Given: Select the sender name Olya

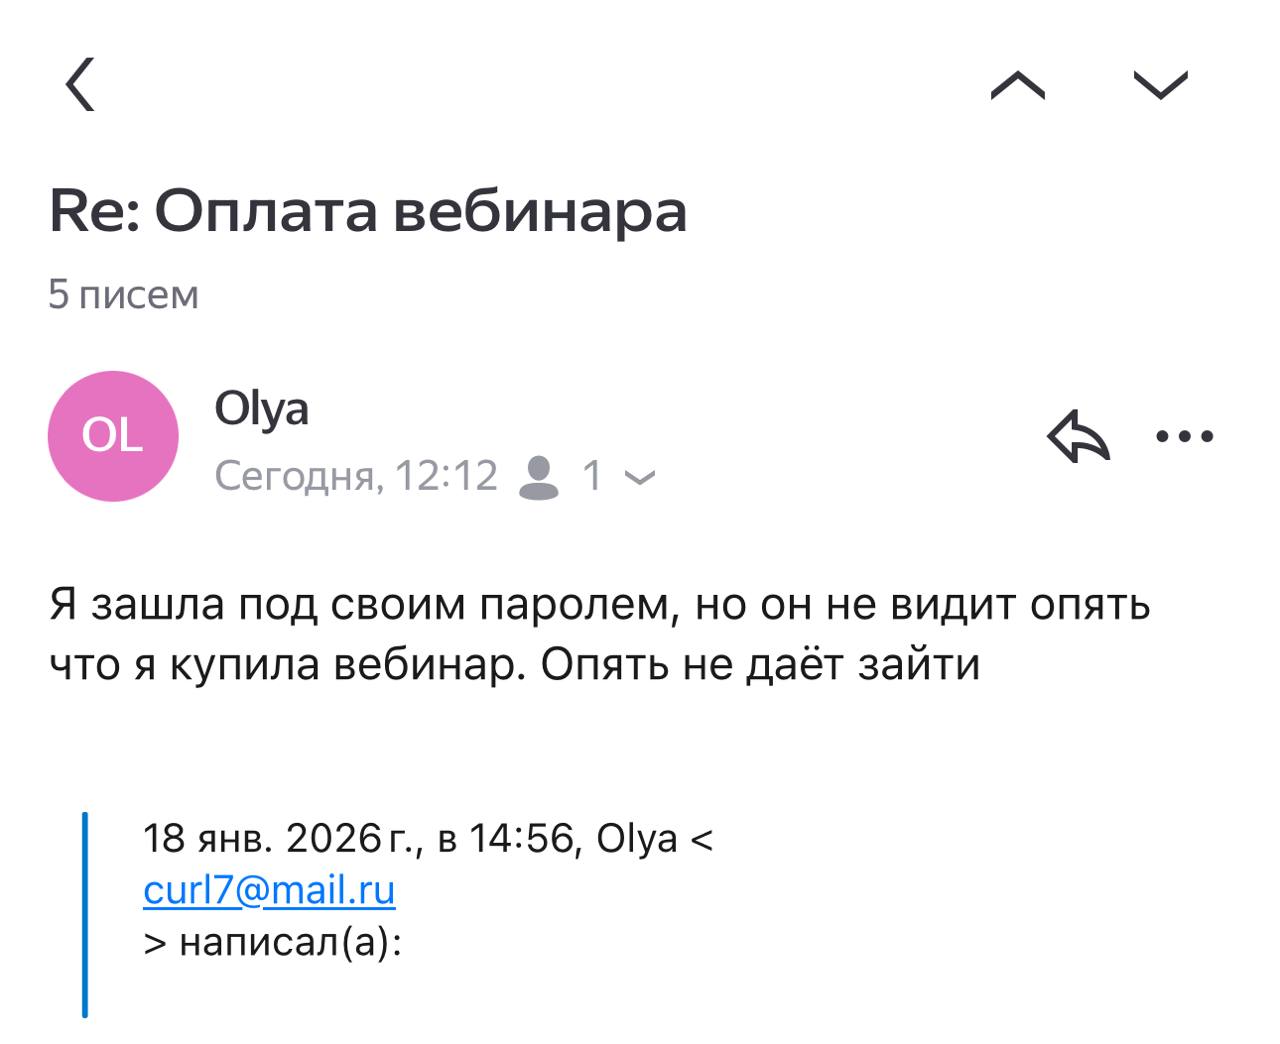Looking at the screenshot, I should (261, 408).
